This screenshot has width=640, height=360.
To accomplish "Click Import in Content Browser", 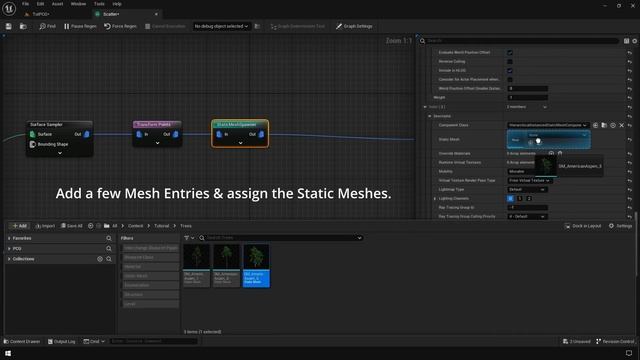I will click(45, 226).
